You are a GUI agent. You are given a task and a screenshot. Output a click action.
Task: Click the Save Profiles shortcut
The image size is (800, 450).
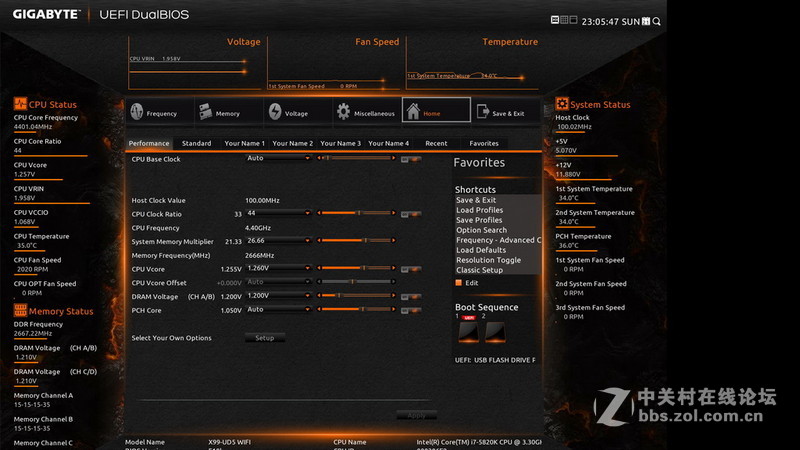coord(479,220)
